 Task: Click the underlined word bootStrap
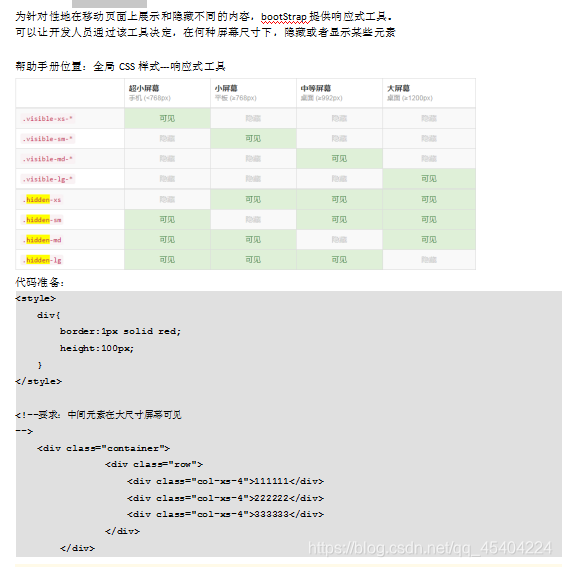click(284, 17)
